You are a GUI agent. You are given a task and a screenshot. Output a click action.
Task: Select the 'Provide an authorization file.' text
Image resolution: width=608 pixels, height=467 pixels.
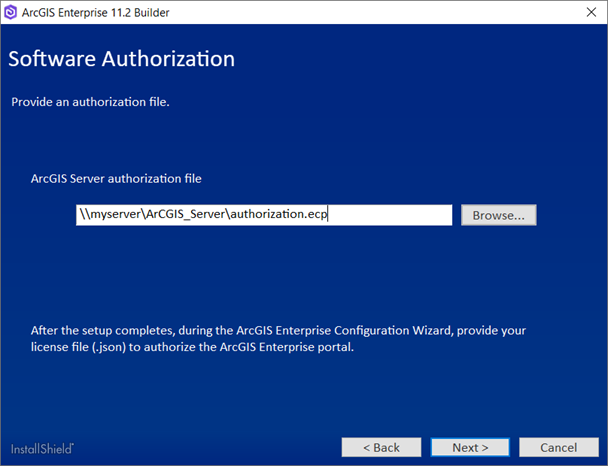click(x=90, y=102)
